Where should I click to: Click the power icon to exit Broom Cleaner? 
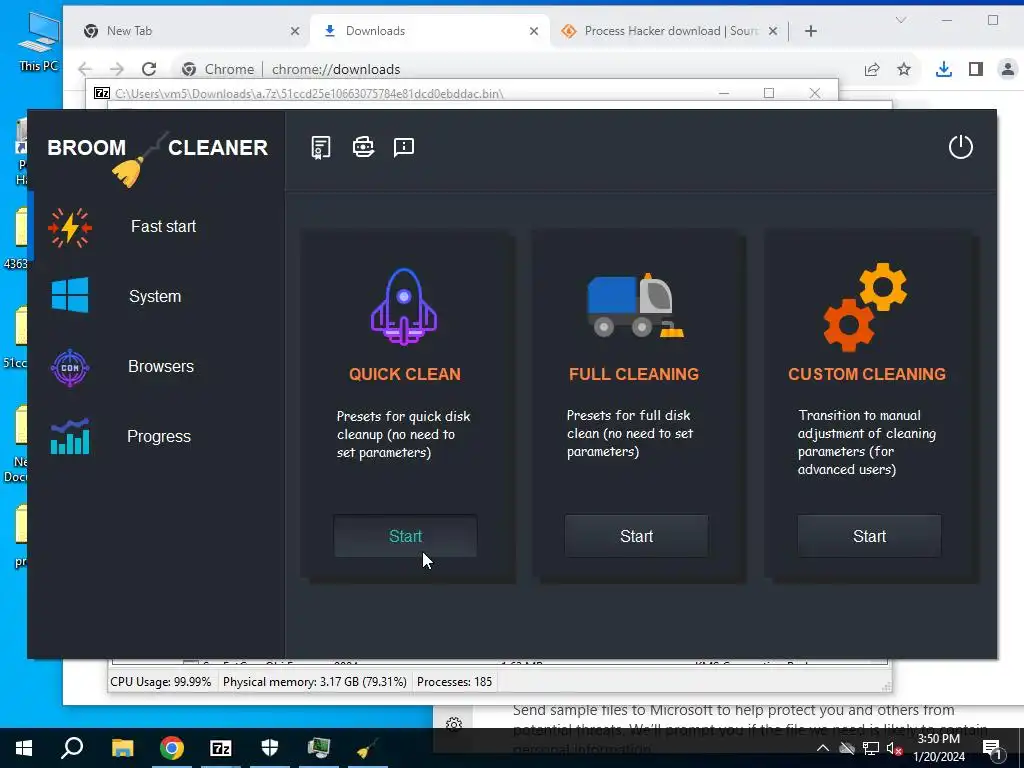(961, 147)
